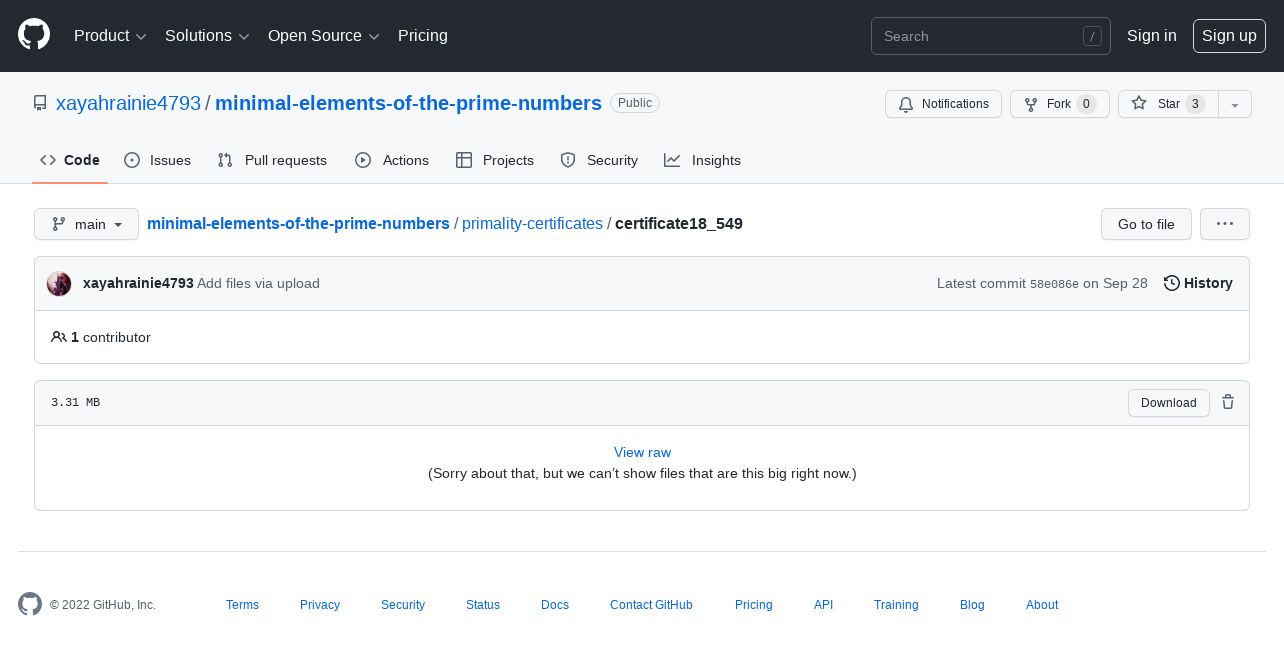
Task: Expand the star lists dropdown arrow
Action: click(1235, 104)
